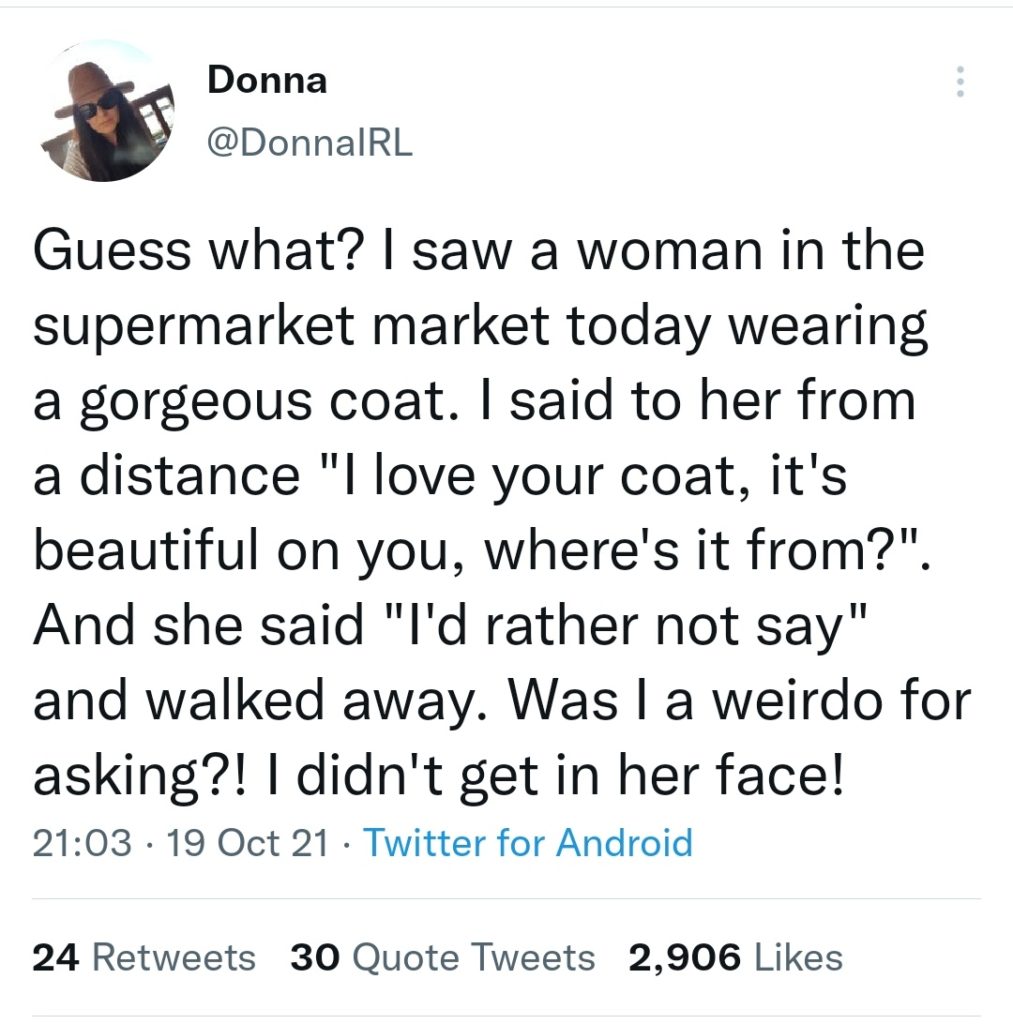Open the 30 Quote Tweets list

[x=442, y=958]
